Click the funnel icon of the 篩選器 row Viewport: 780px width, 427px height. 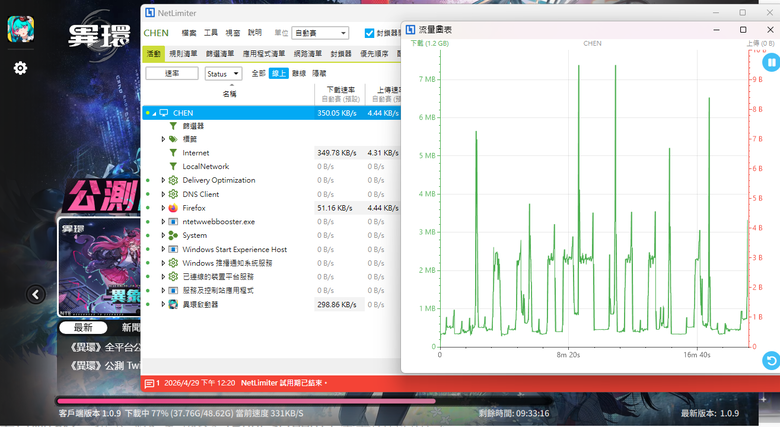(x=173, y=126)
